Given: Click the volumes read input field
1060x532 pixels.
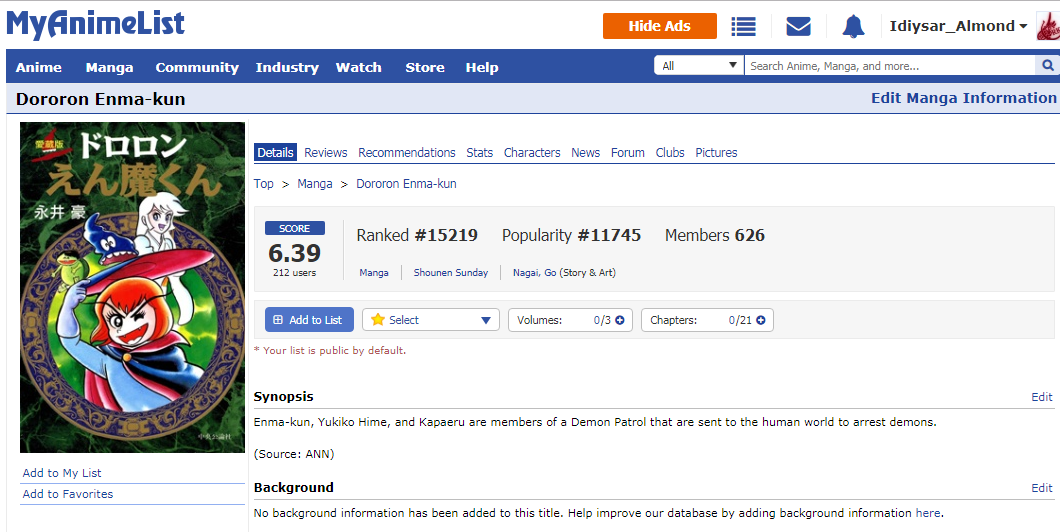Looking at the screenshot, I should coord(597,320).
